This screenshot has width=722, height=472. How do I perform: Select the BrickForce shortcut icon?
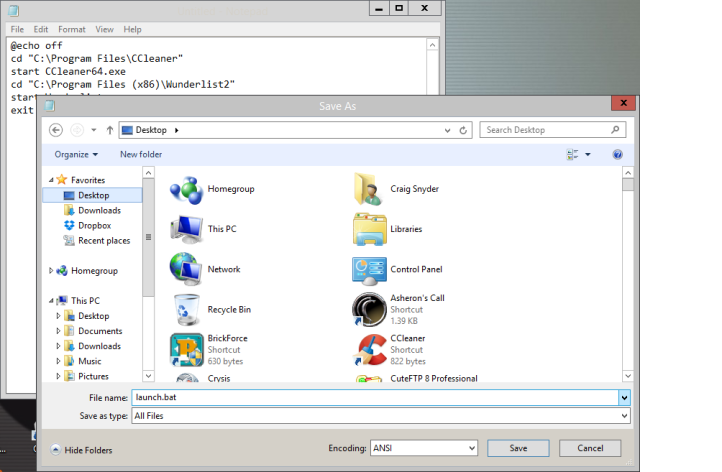[x=186, y=350]
